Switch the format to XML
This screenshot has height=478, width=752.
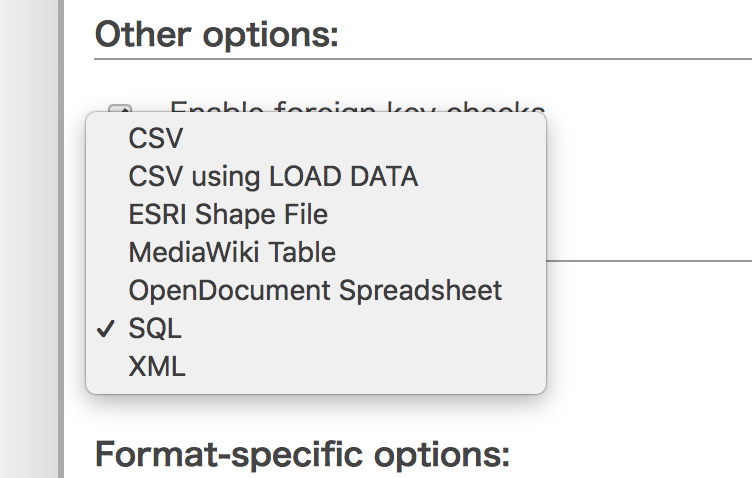(316, 366)
